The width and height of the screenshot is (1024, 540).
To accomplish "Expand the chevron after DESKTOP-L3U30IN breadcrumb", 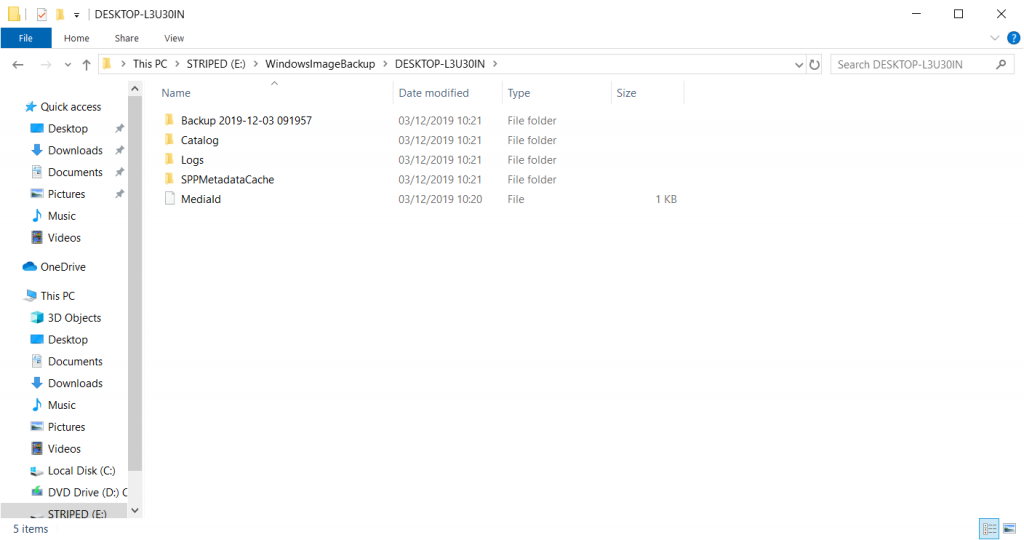I will coord(495,64).
